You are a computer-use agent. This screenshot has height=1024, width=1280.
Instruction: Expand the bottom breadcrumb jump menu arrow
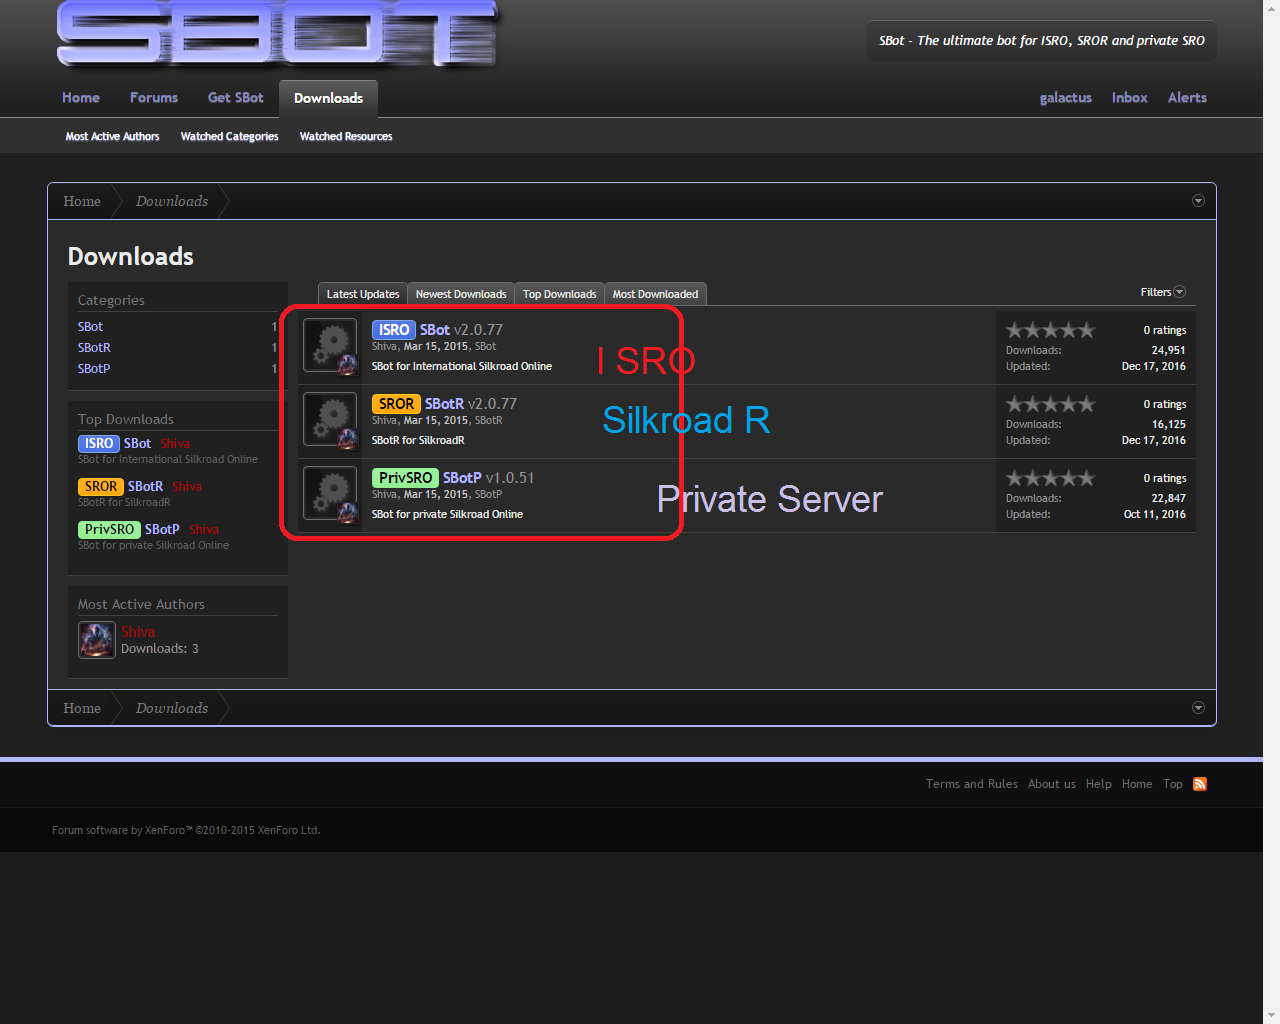click(1198, 708)
